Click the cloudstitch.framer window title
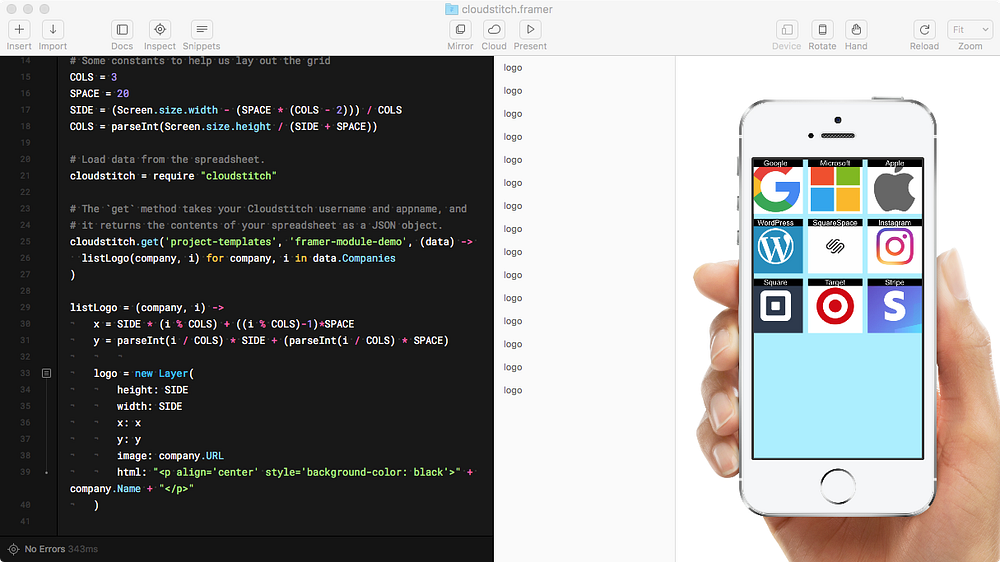 click(507, 9)
